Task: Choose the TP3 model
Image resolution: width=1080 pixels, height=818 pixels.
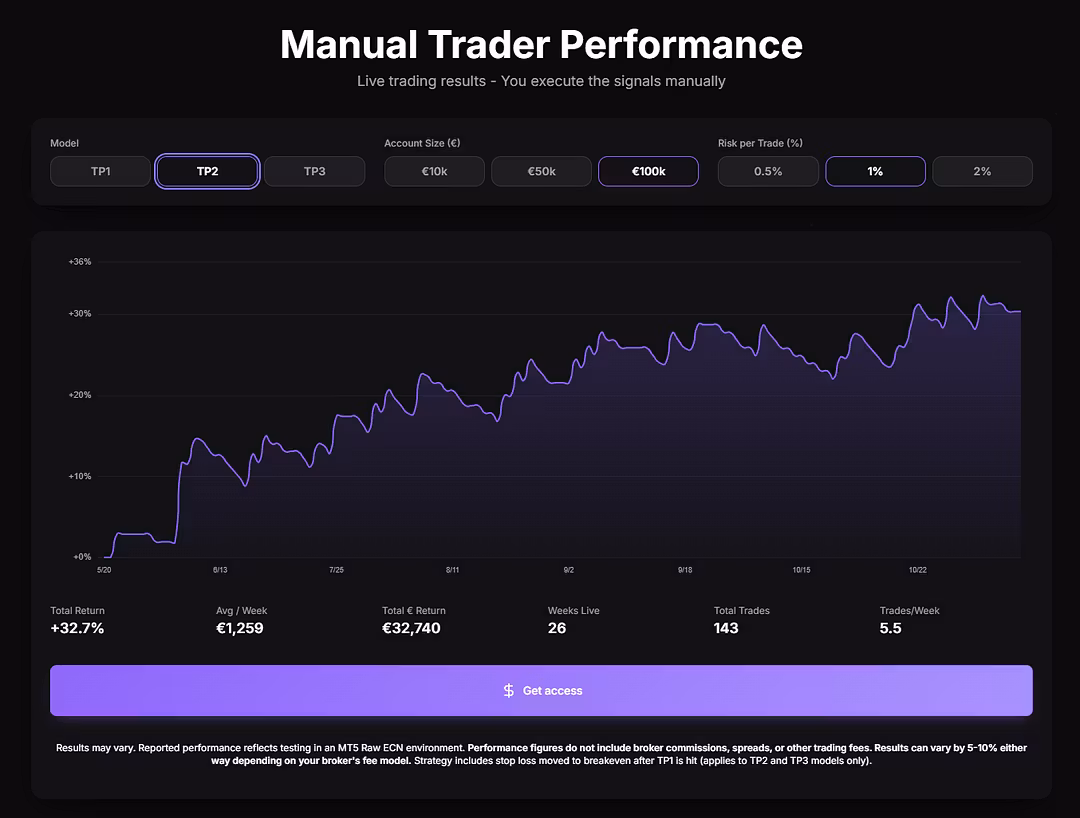Action: point(314,171)
